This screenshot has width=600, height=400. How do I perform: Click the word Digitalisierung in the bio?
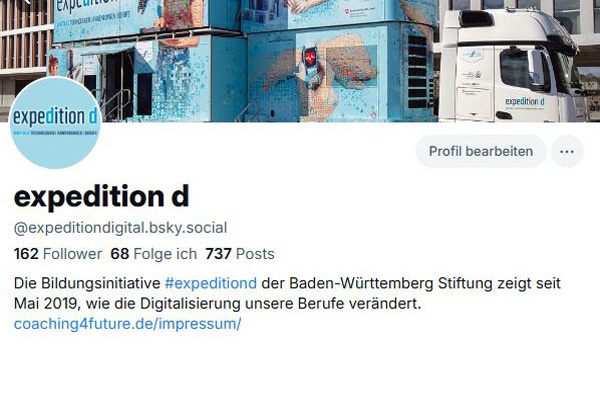coord(190,304)
